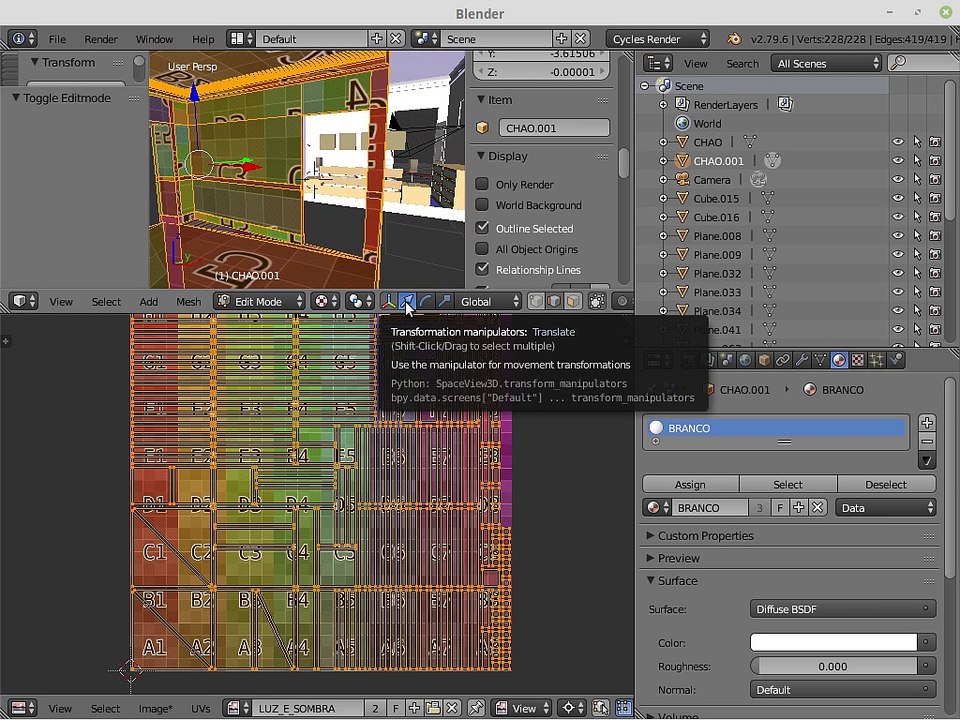This screenshot has width=960, height=720.
Task: Click the outliner search magnifier
Action: point(898,63)
